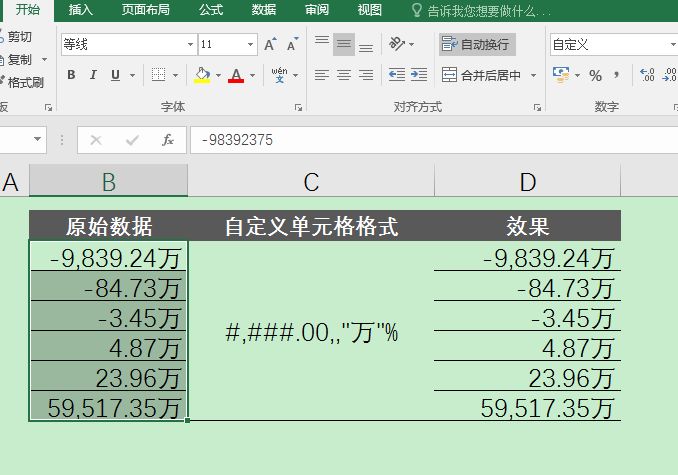Toggle the Middle Align icon
678x475 pixels.
pos(344,44)
